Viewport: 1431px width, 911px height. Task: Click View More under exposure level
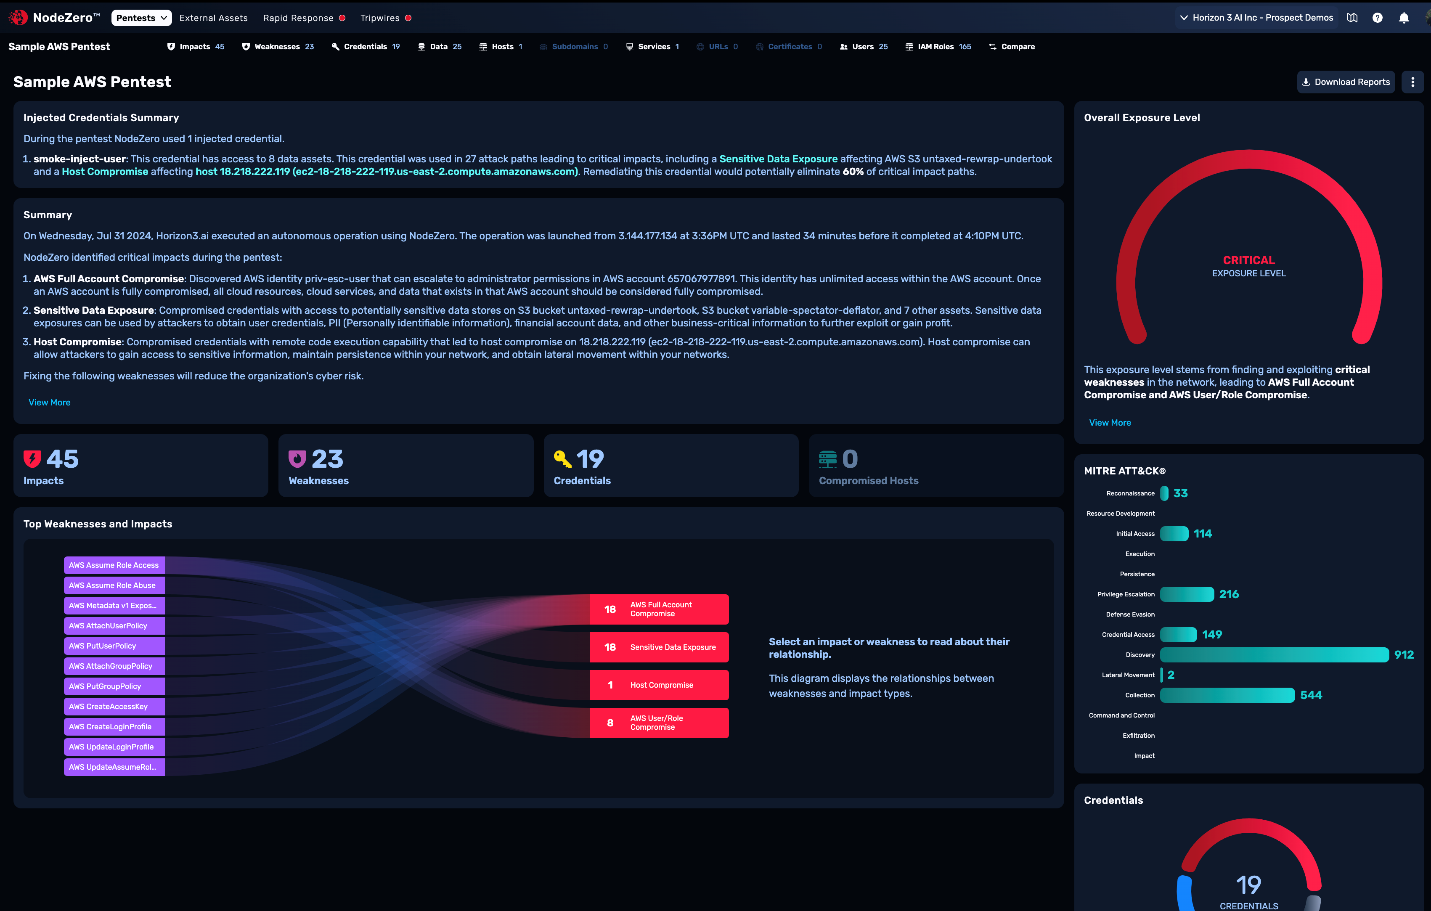[1110, 423]
